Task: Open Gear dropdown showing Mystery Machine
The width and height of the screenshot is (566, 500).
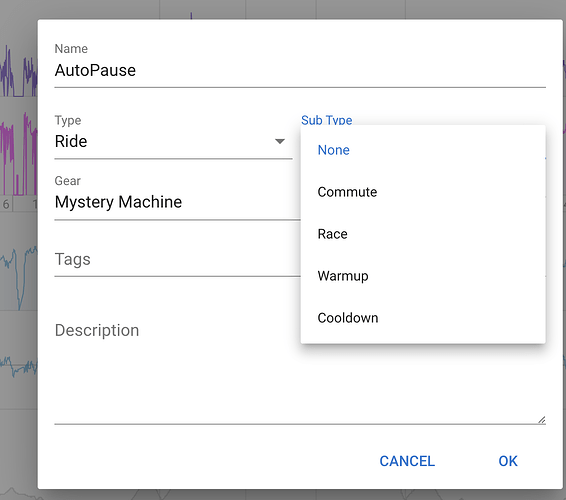Action: coord(177,202)
